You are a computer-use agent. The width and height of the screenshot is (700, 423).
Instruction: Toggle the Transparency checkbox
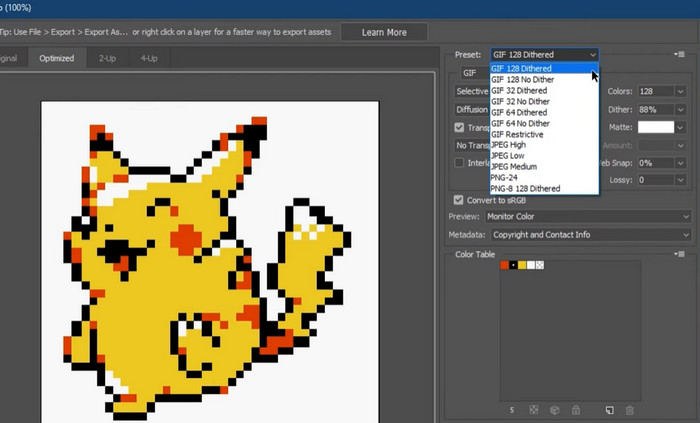tap(459, 127)
